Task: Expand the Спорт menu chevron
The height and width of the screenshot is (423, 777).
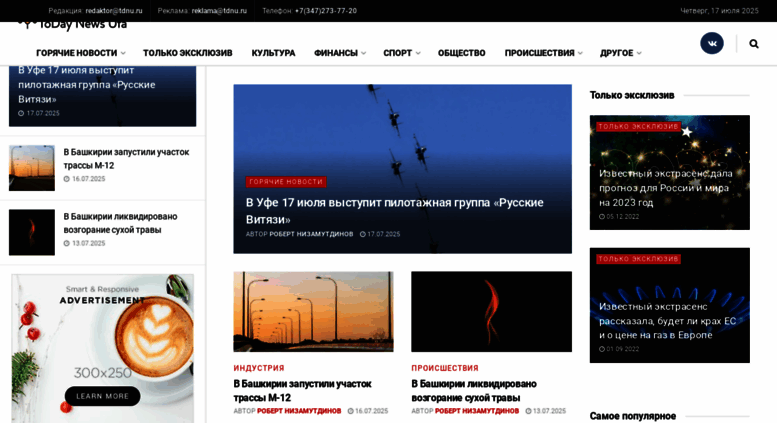Action: (x=418, y=53)
